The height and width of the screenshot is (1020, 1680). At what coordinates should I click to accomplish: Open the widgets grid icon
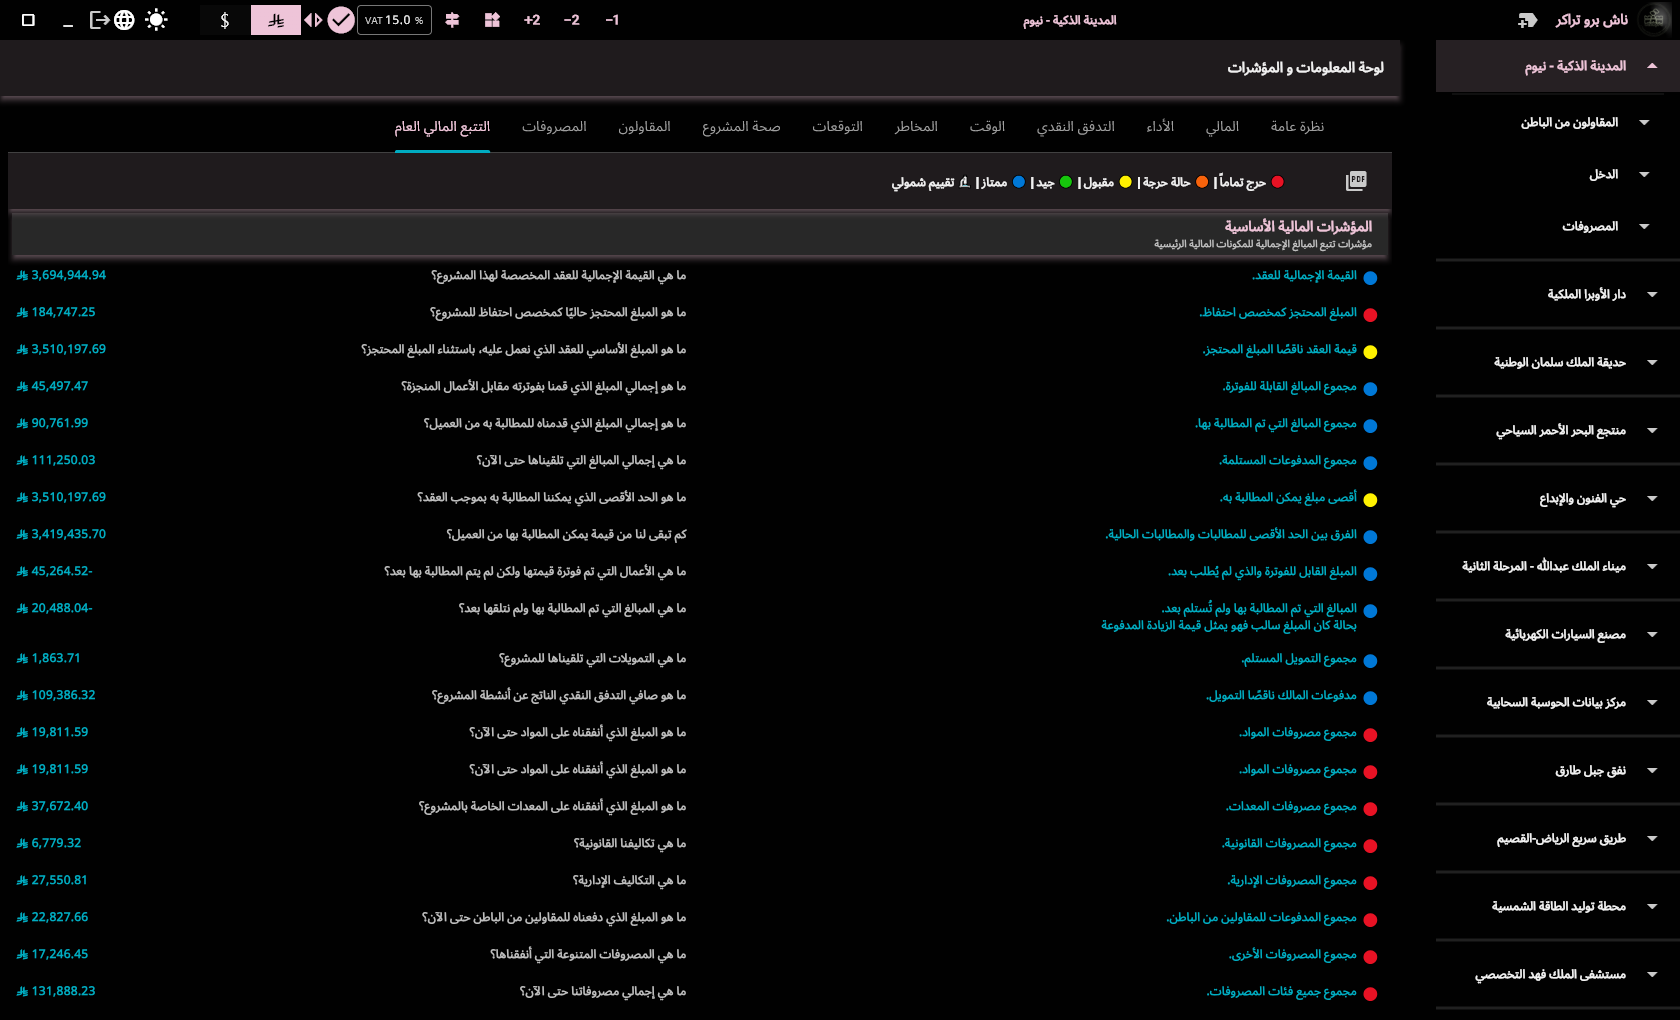click(x=492, y=20)
